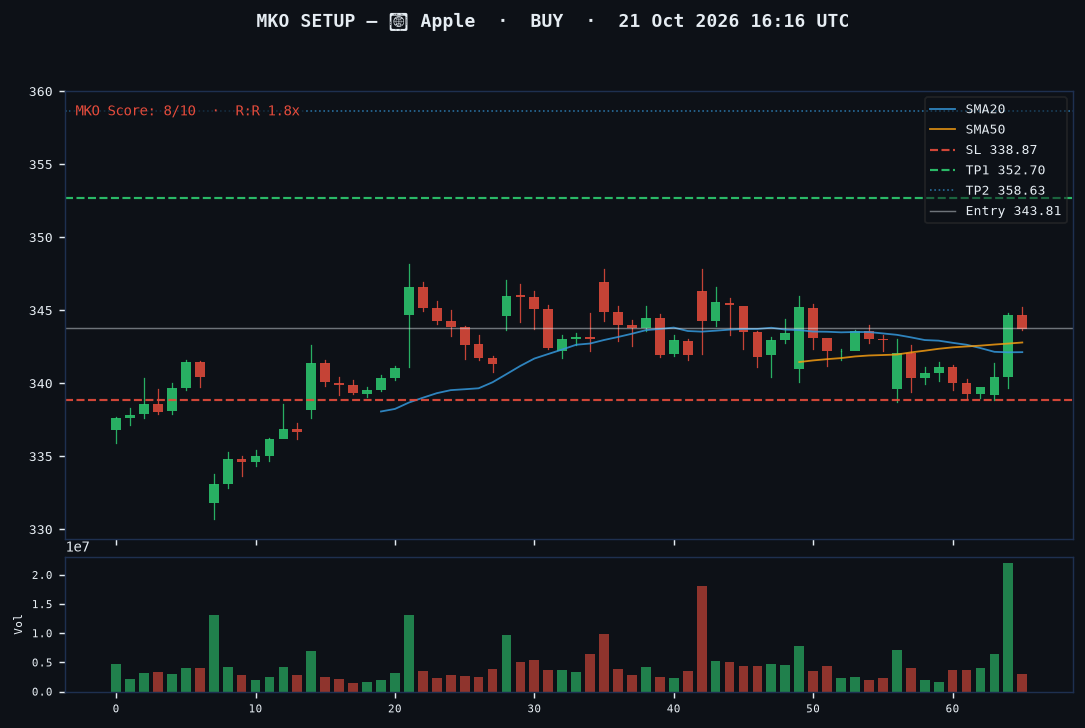
Task: Click the 40 tick on the x-axis
Action: [674, 709]
